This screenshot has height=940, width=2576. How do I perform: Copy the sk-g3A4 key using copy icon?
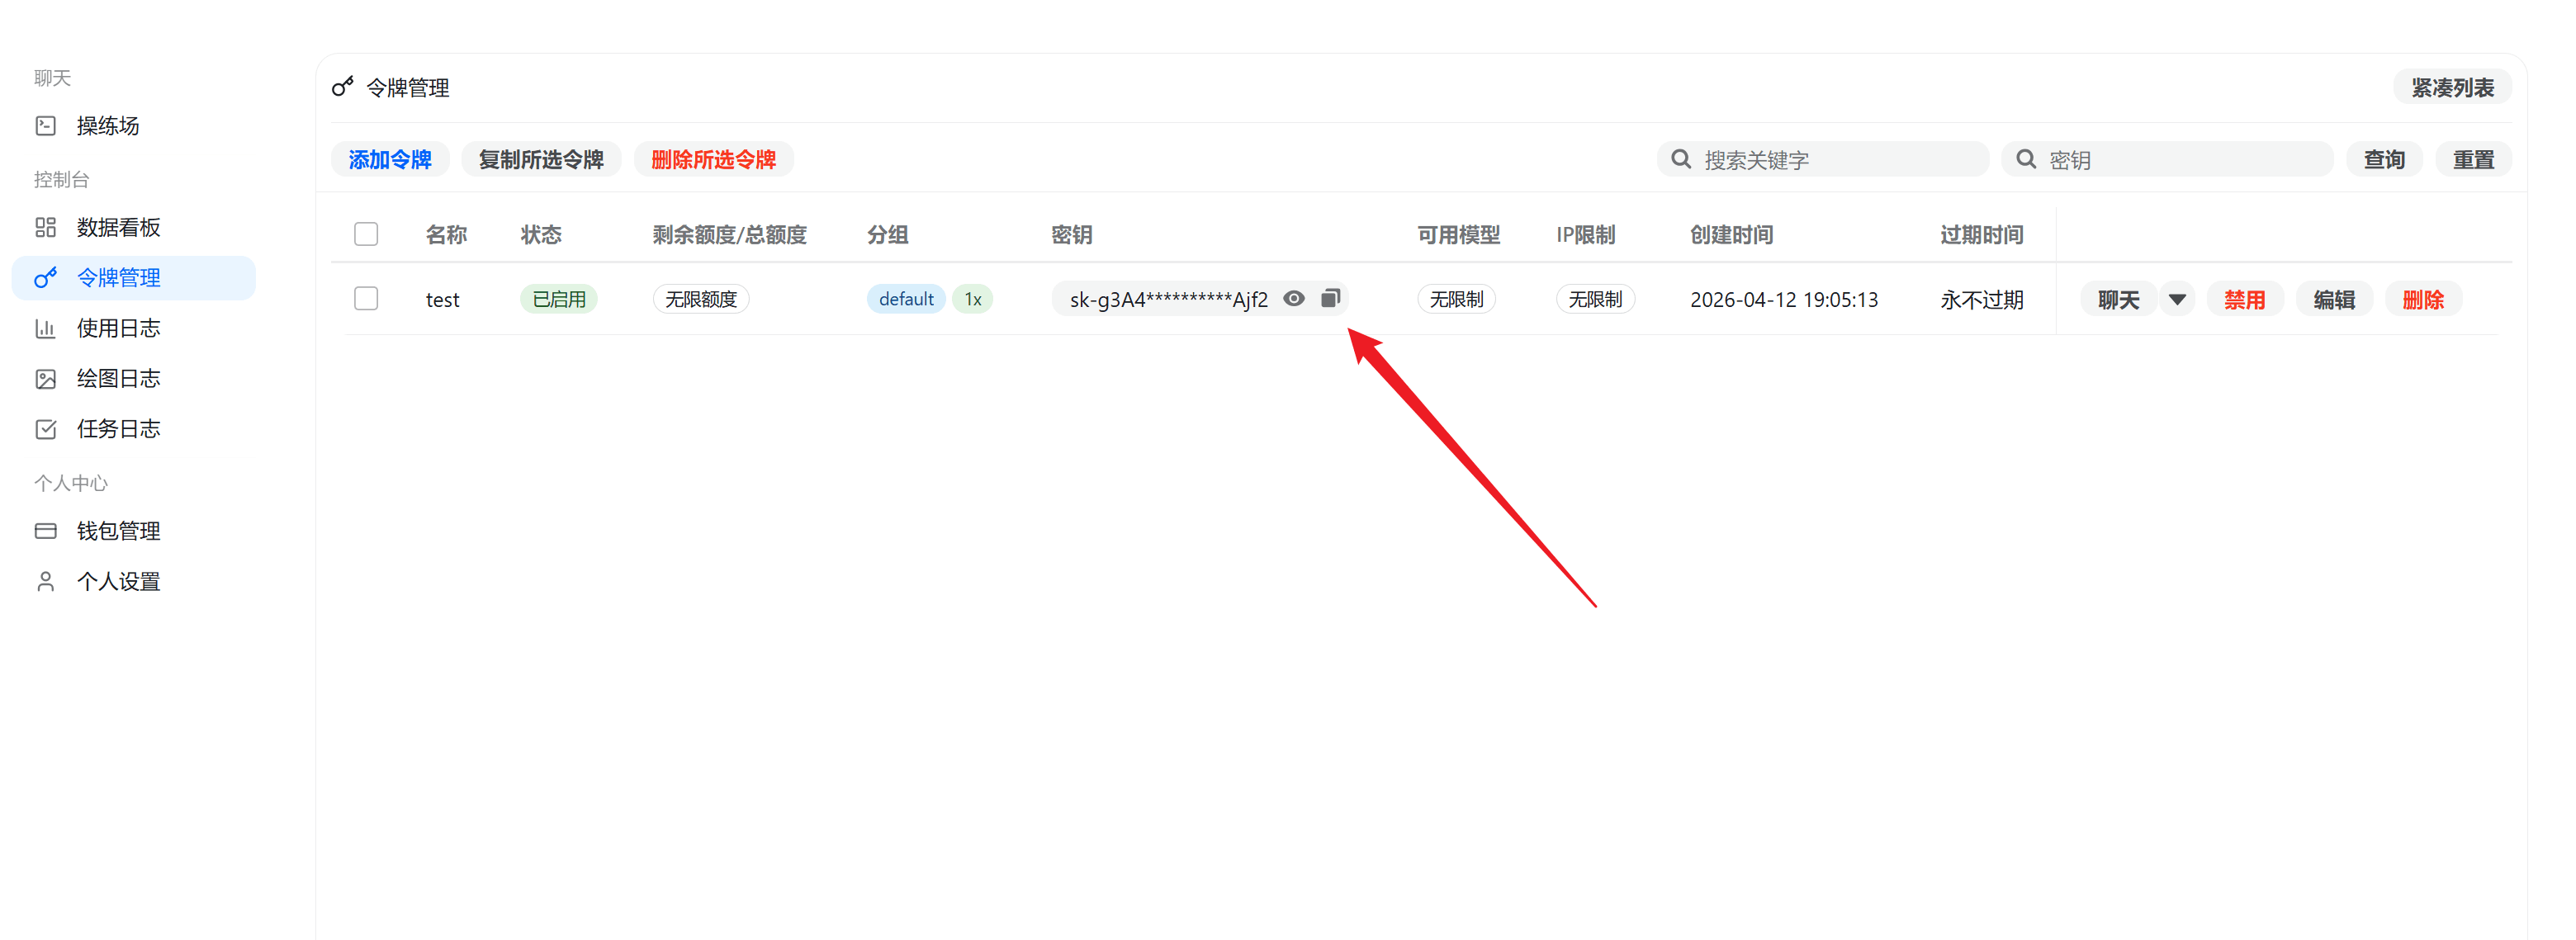[x=1330, y=298]
